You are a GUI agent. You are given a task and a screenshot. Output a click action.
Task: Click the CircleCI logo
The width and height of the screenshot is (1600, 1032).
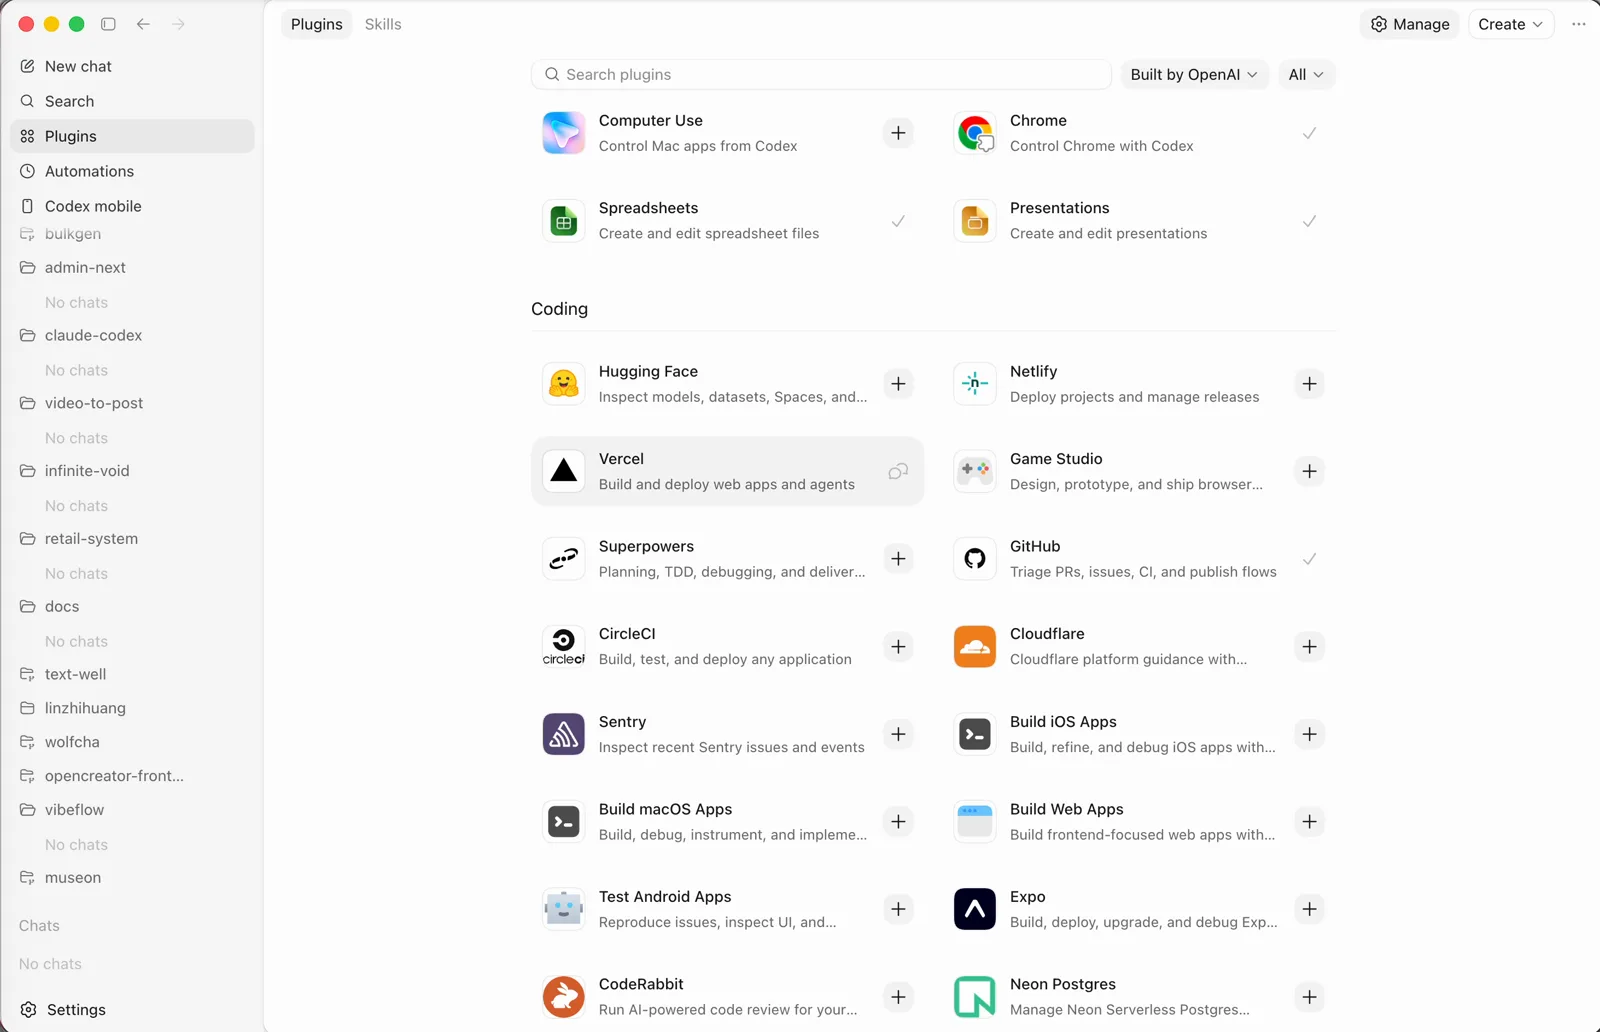click(x=564, y=647)
